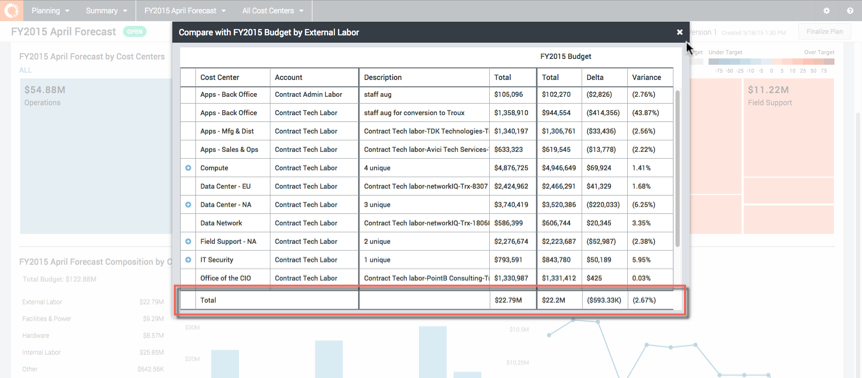Click the Finalize Plan button

point(825,32)
